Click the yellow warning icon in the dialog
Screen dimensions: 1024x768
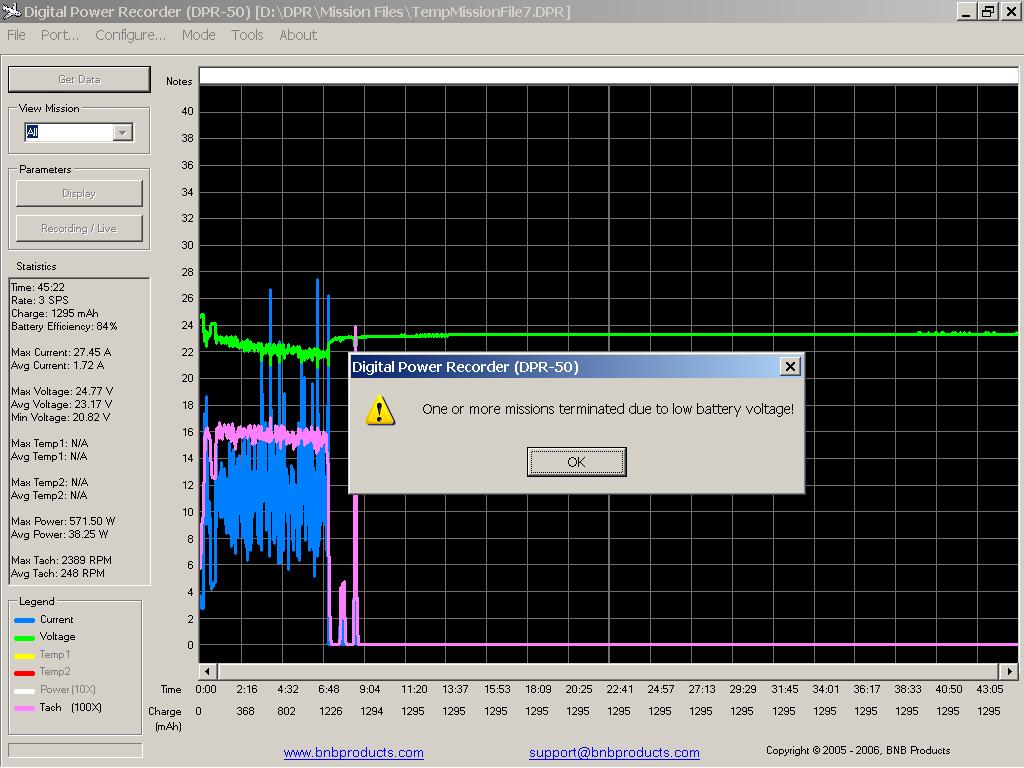click(379, 410)
